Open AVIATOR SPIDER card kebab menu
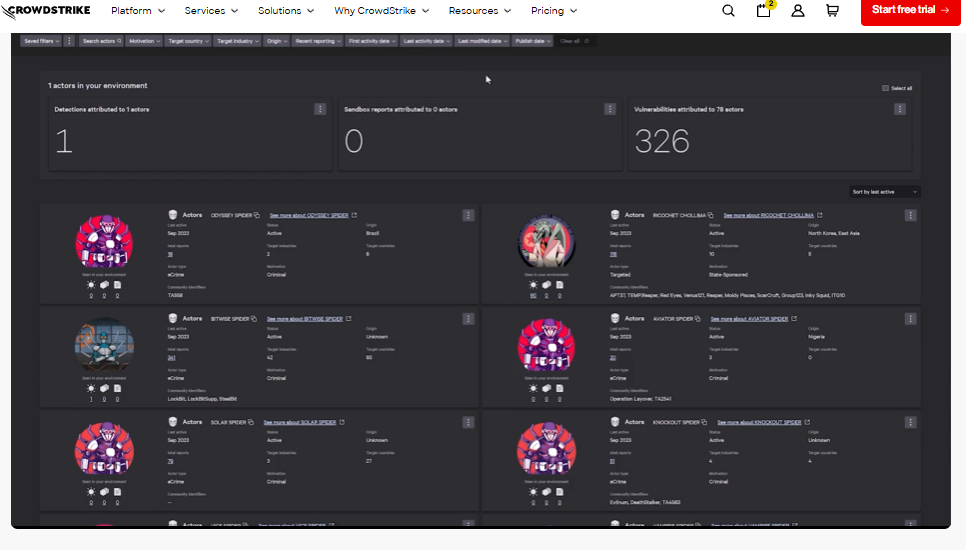The width and height of the screenshot is (966, 550). point(911,318)
